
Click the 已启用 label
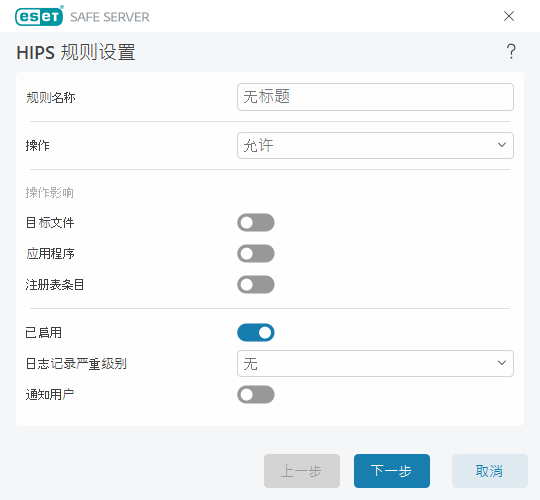44,333
